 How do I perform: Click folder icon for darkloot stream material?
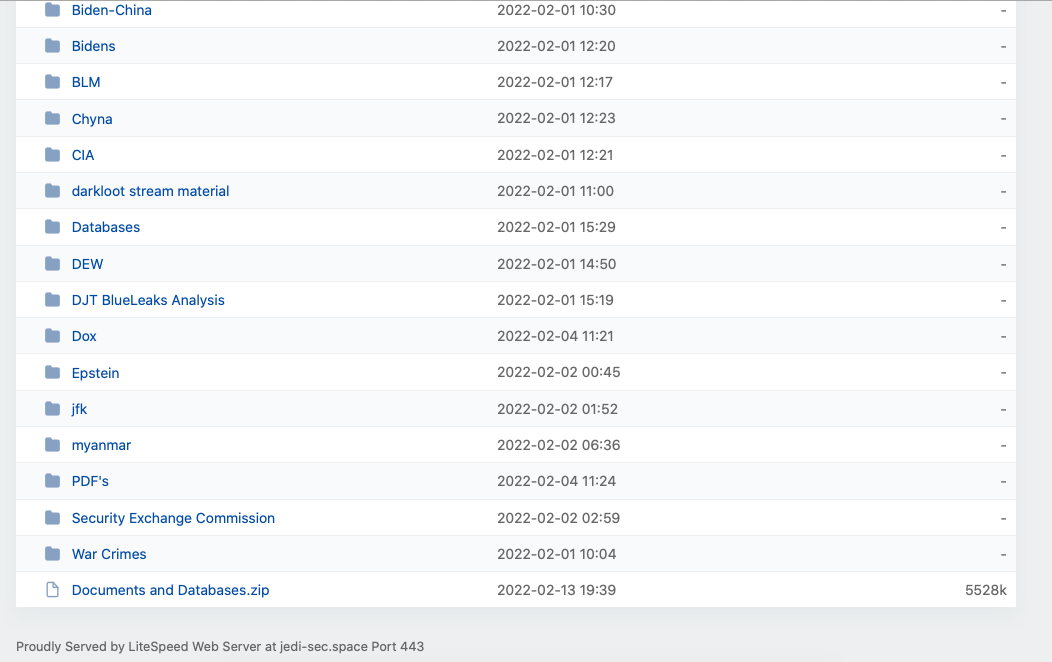(52, 191)
